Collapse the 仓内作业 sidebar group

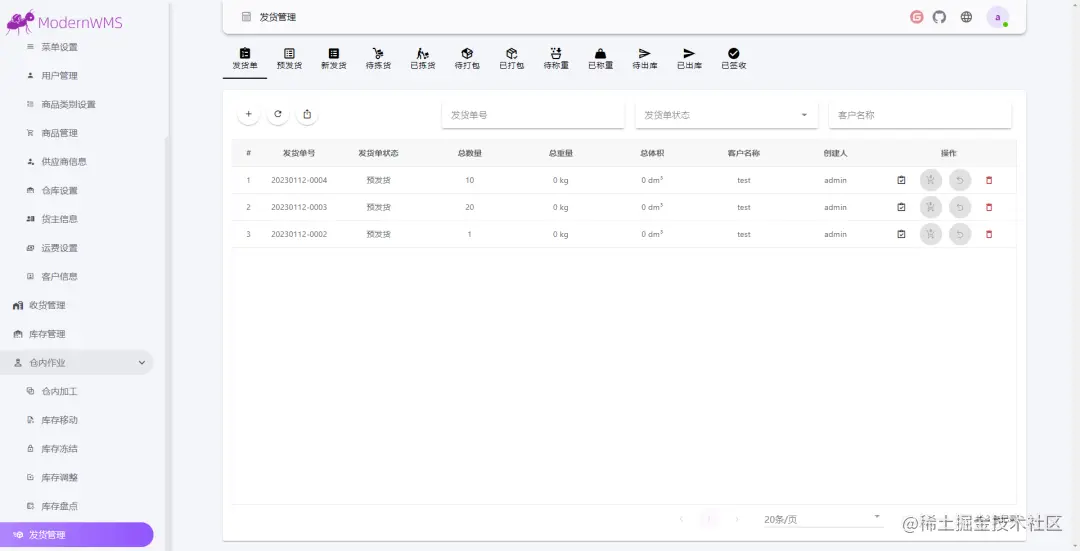click(76, 363)
